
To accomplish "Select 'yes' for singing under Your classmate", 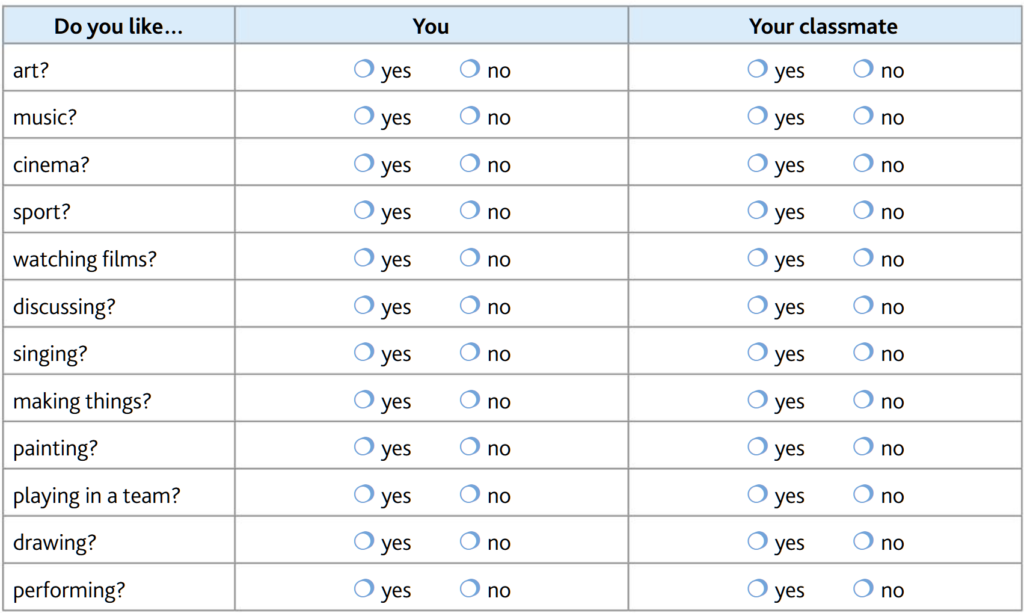I will (758, 352).
